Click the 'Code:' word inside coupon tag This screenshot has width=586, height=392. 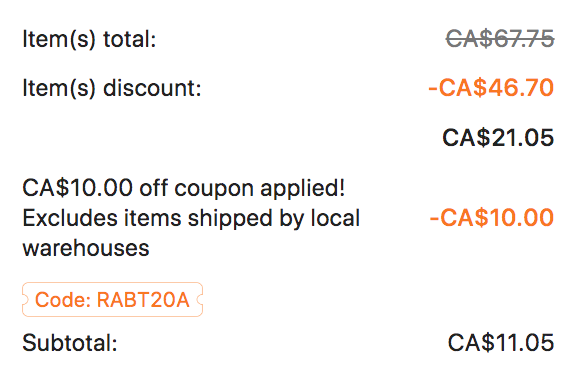click(x=63, y=300)
